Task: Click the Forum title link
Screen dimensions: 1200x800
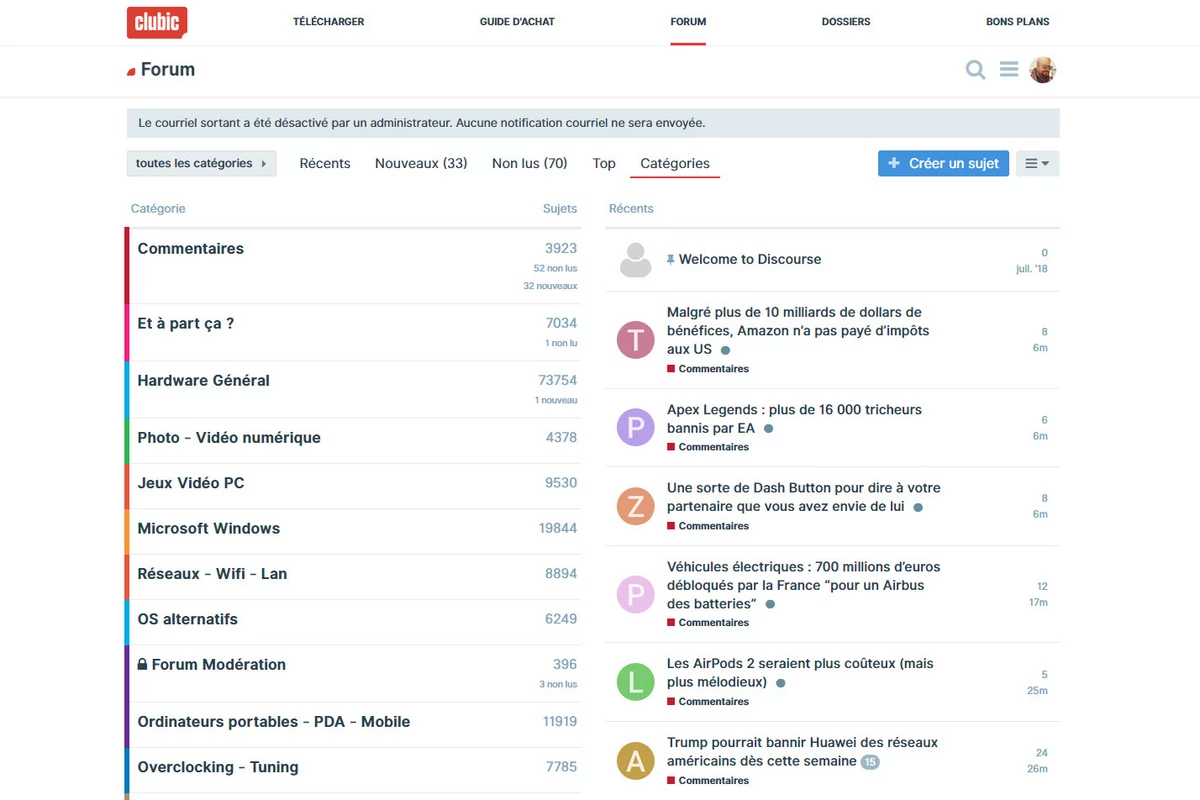Action: pos(168,70)
